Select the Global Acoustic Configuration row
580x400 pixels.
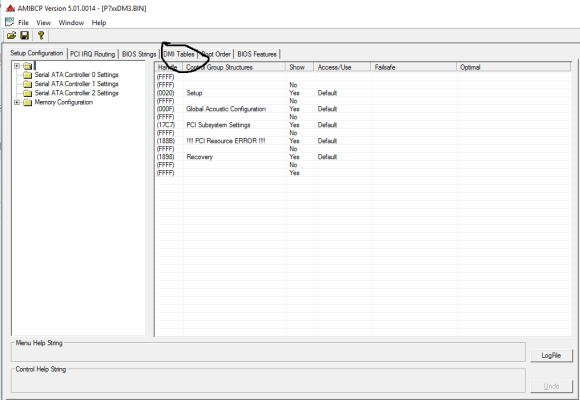(x=362, y=109)
